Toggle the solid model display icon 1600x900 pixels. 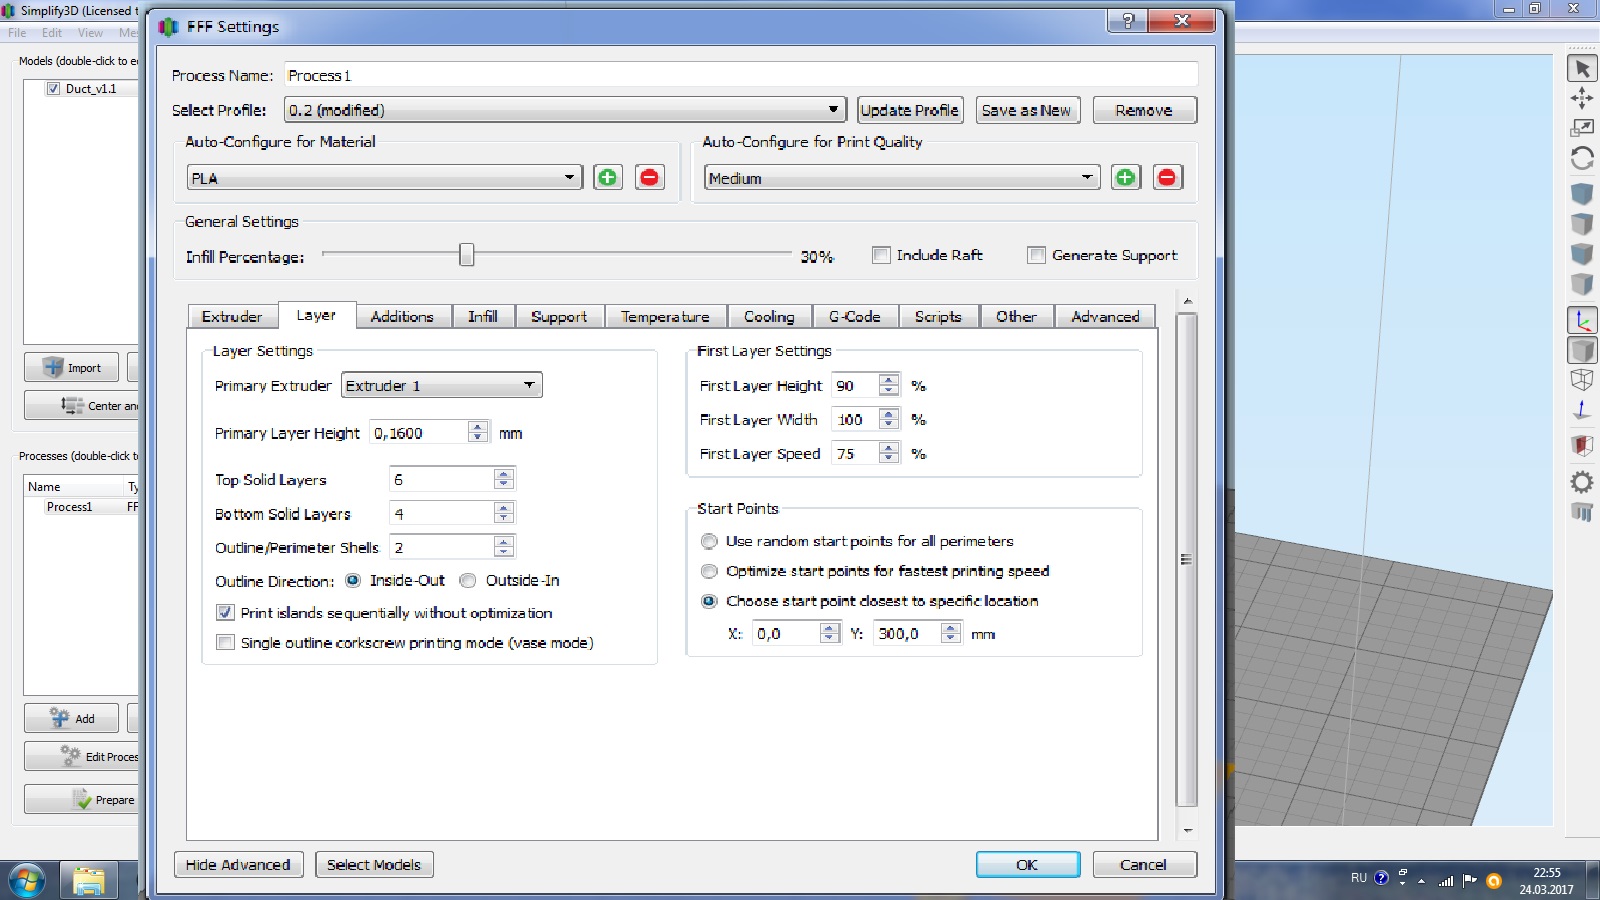(x=1582, y=350)
